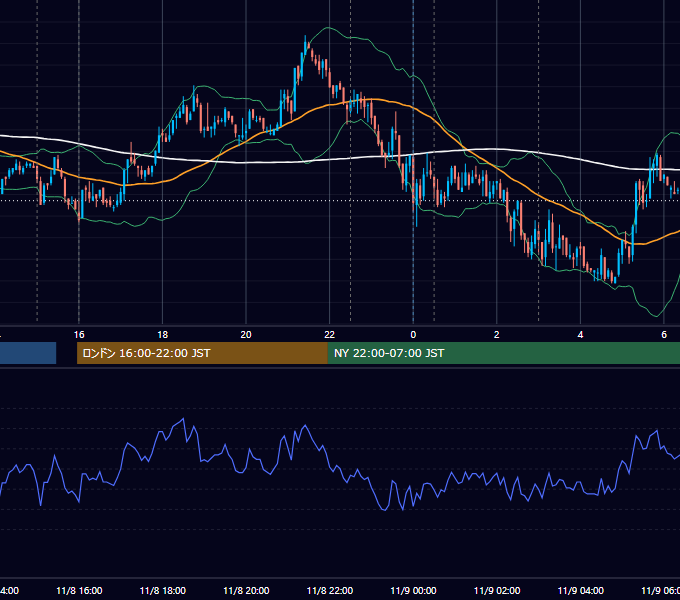This screenshot has width=680, height=600.
Task: Click the hour label 2 on price chart axis
Action: (x=497, y=335)
